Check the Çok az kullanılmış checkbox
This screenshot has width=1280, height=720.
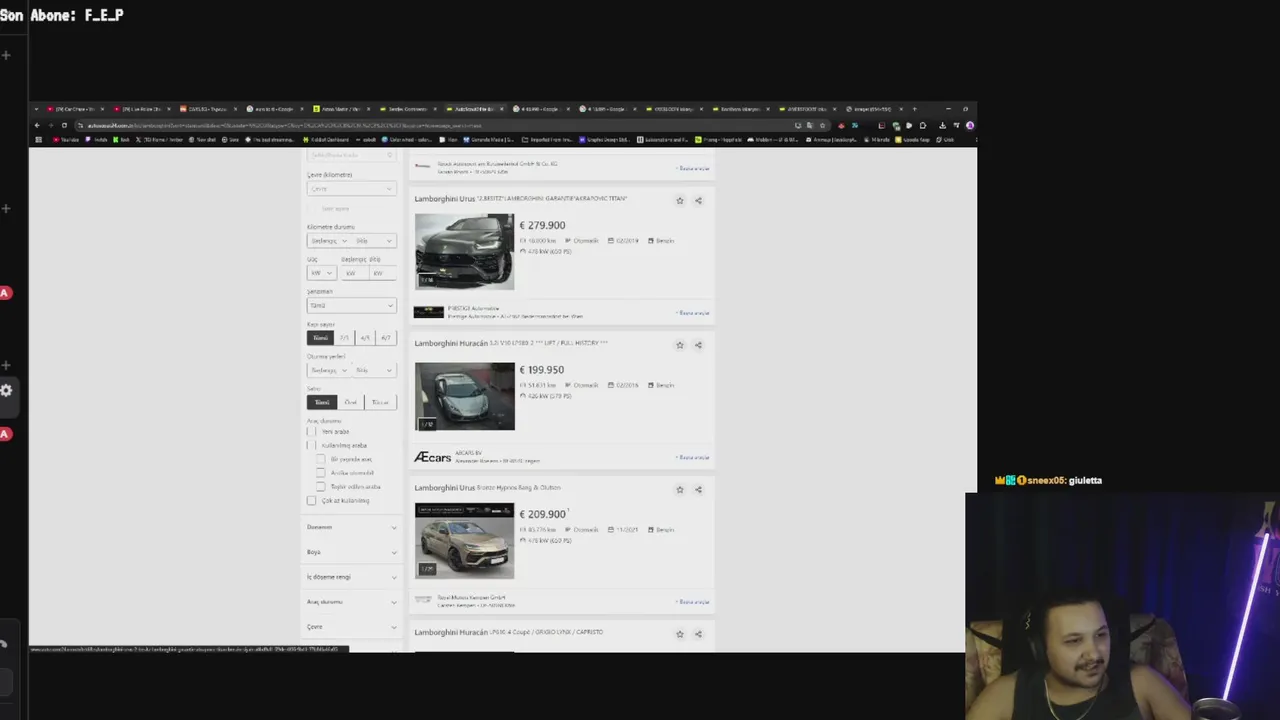coord(311,500)
